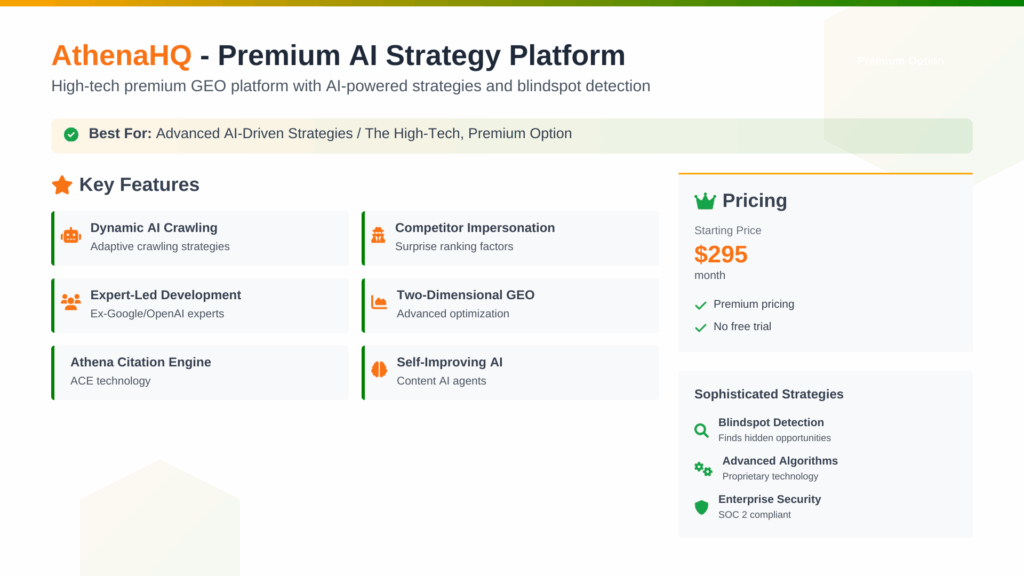This screenshot has height=576, width=1024.
Task: Click the star icon beside Key Features
Action: pyautogui.click(x=61, y=184)
